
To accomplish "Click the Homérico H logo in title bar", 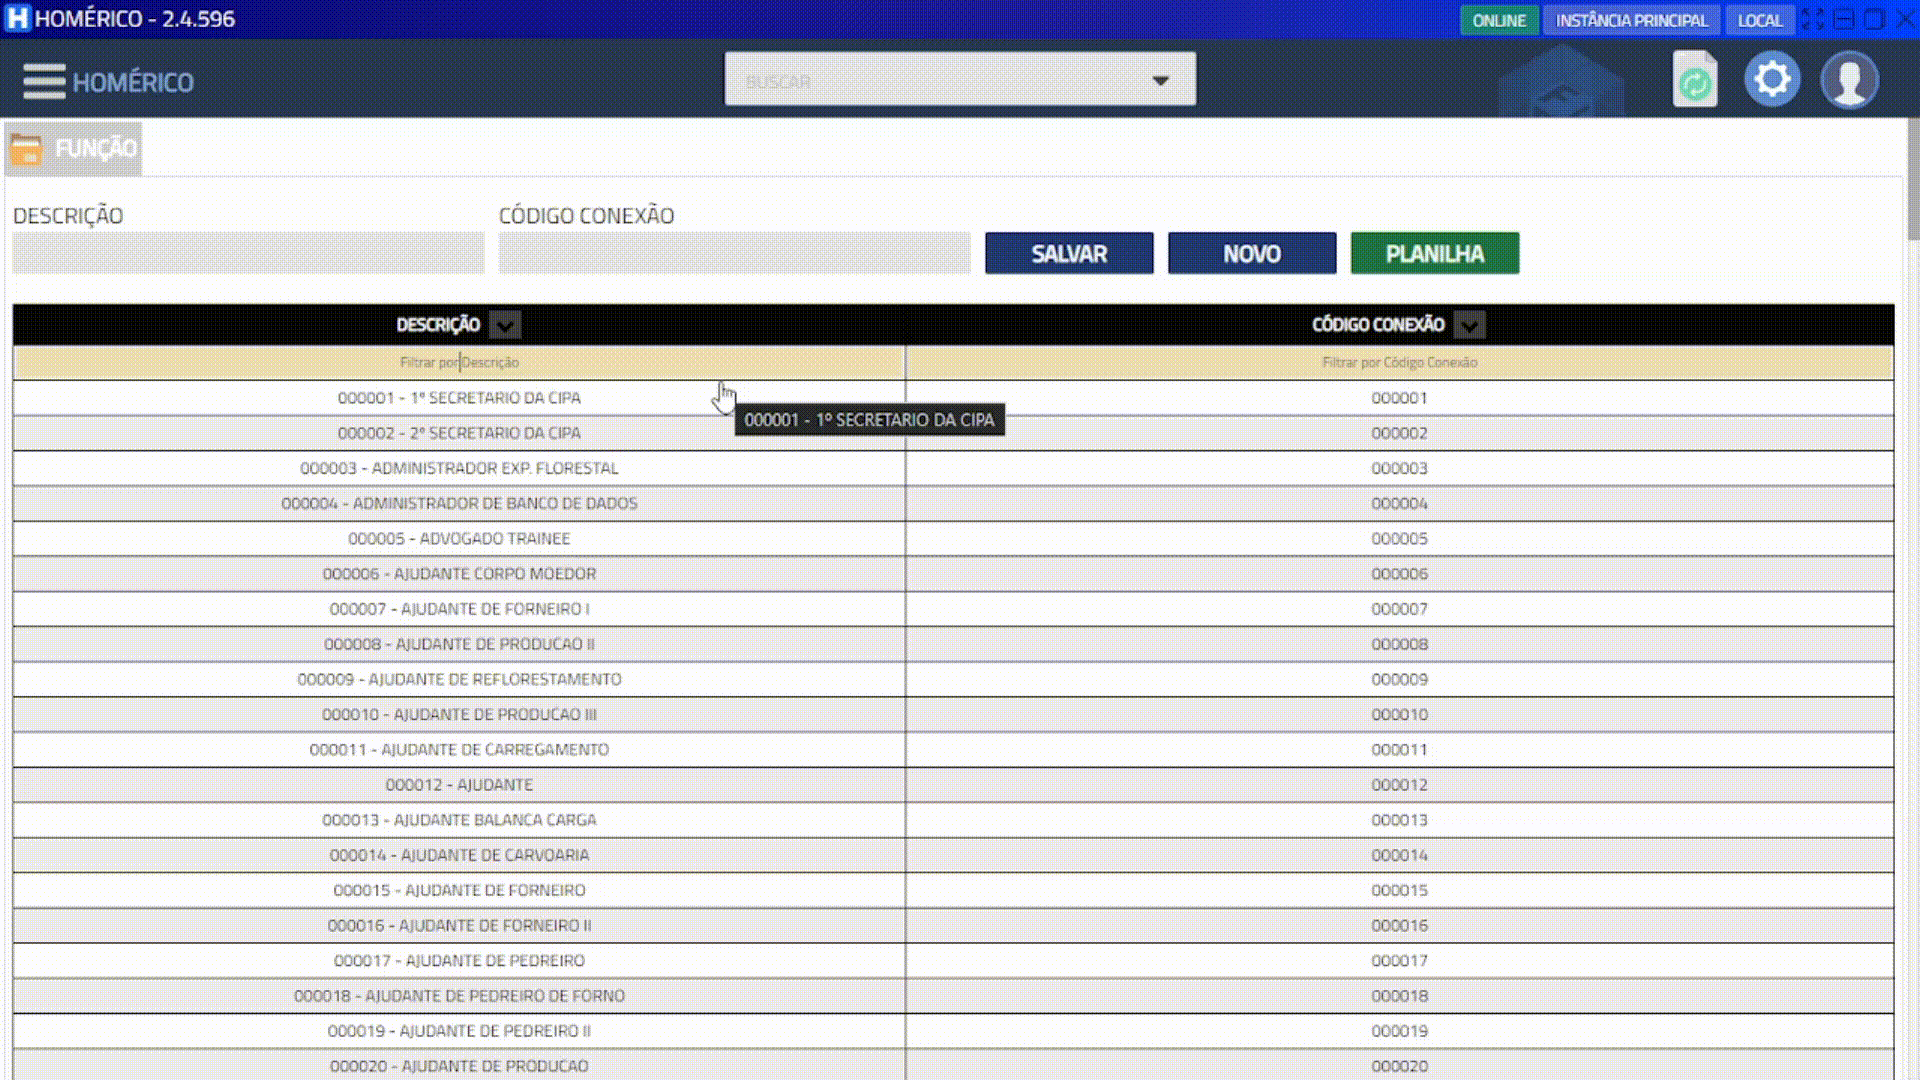I will [x=17, y=19].
